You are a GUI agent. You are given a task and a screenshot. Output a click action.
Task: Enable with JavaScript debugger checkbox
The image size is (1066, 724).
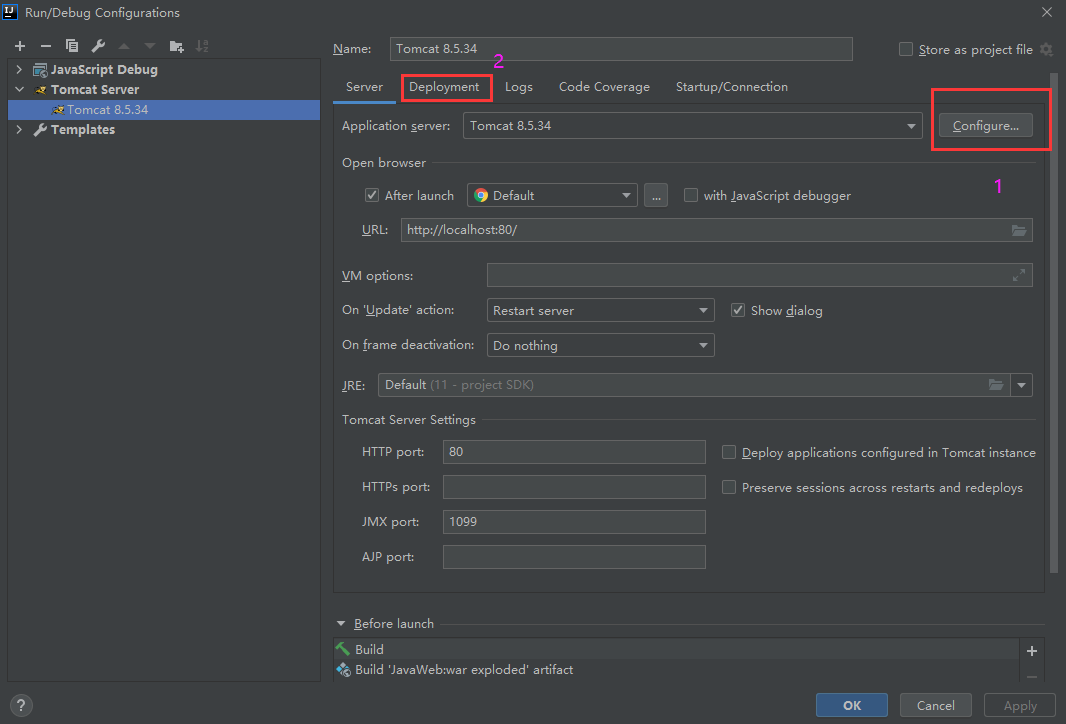click(x=691, y=196)
